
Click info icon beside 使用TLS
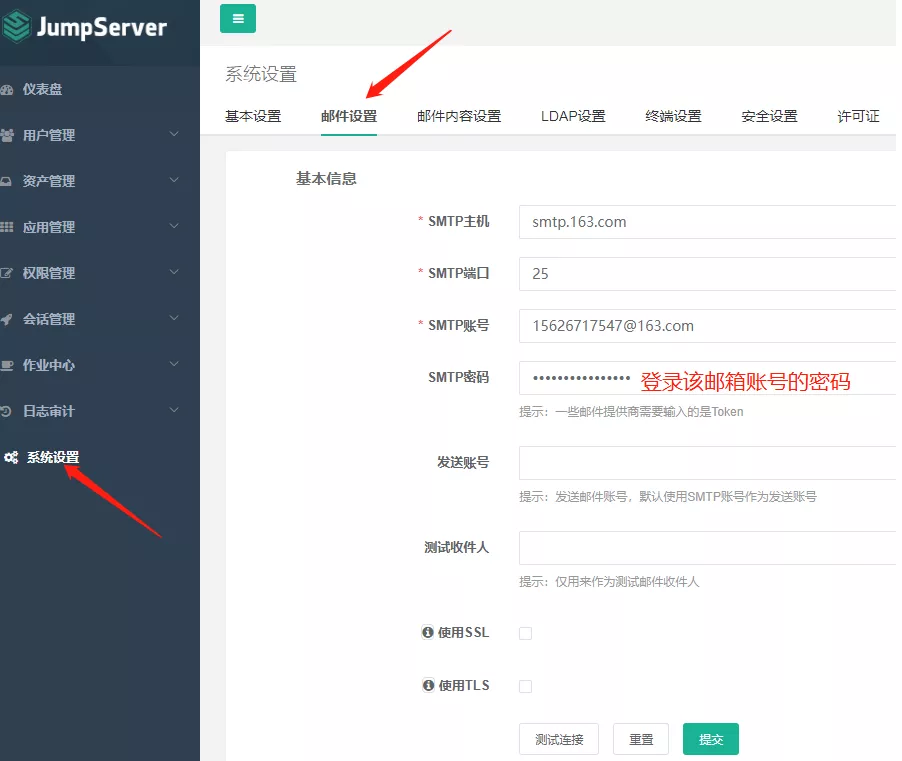coord(428,686)
